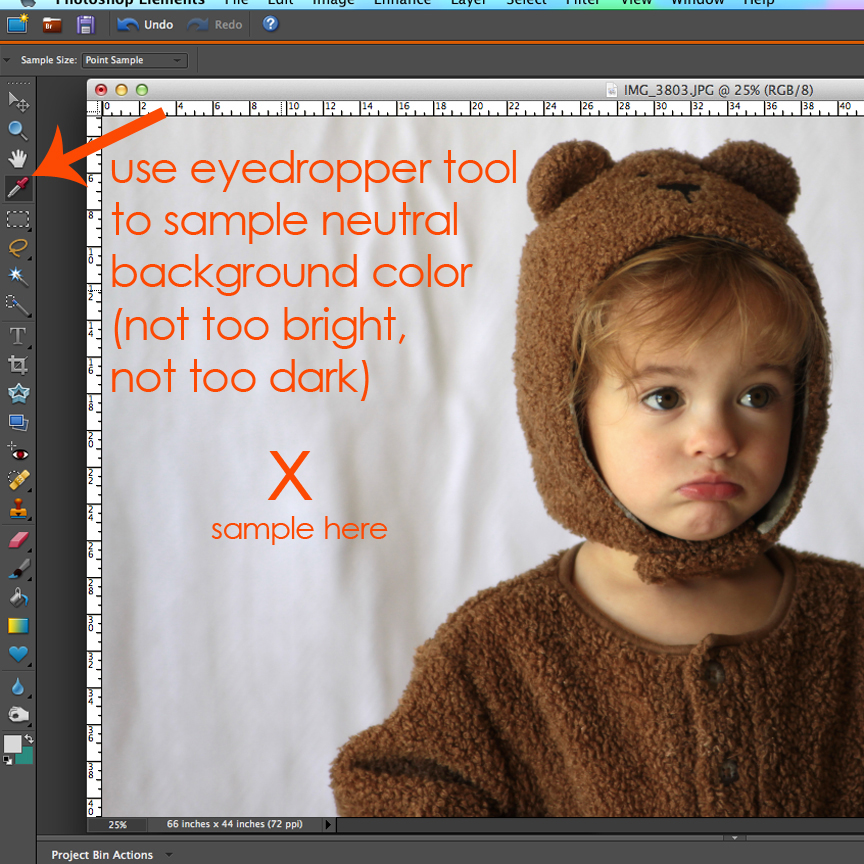Click the foreground color swatch

click(12, 744)
